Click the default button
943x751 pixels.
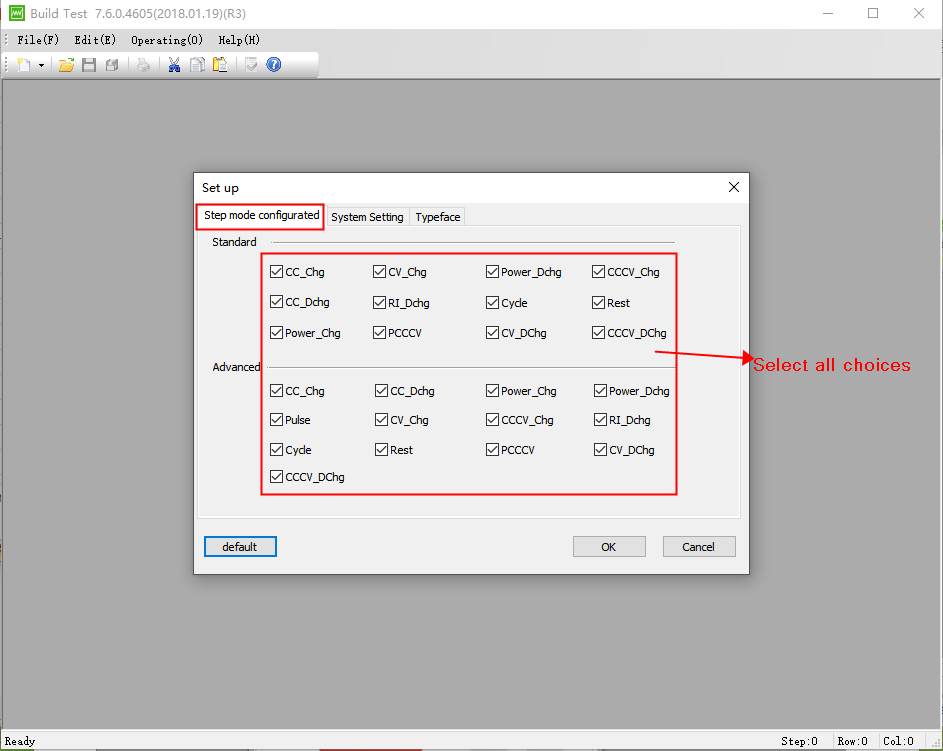pos(240,547)
